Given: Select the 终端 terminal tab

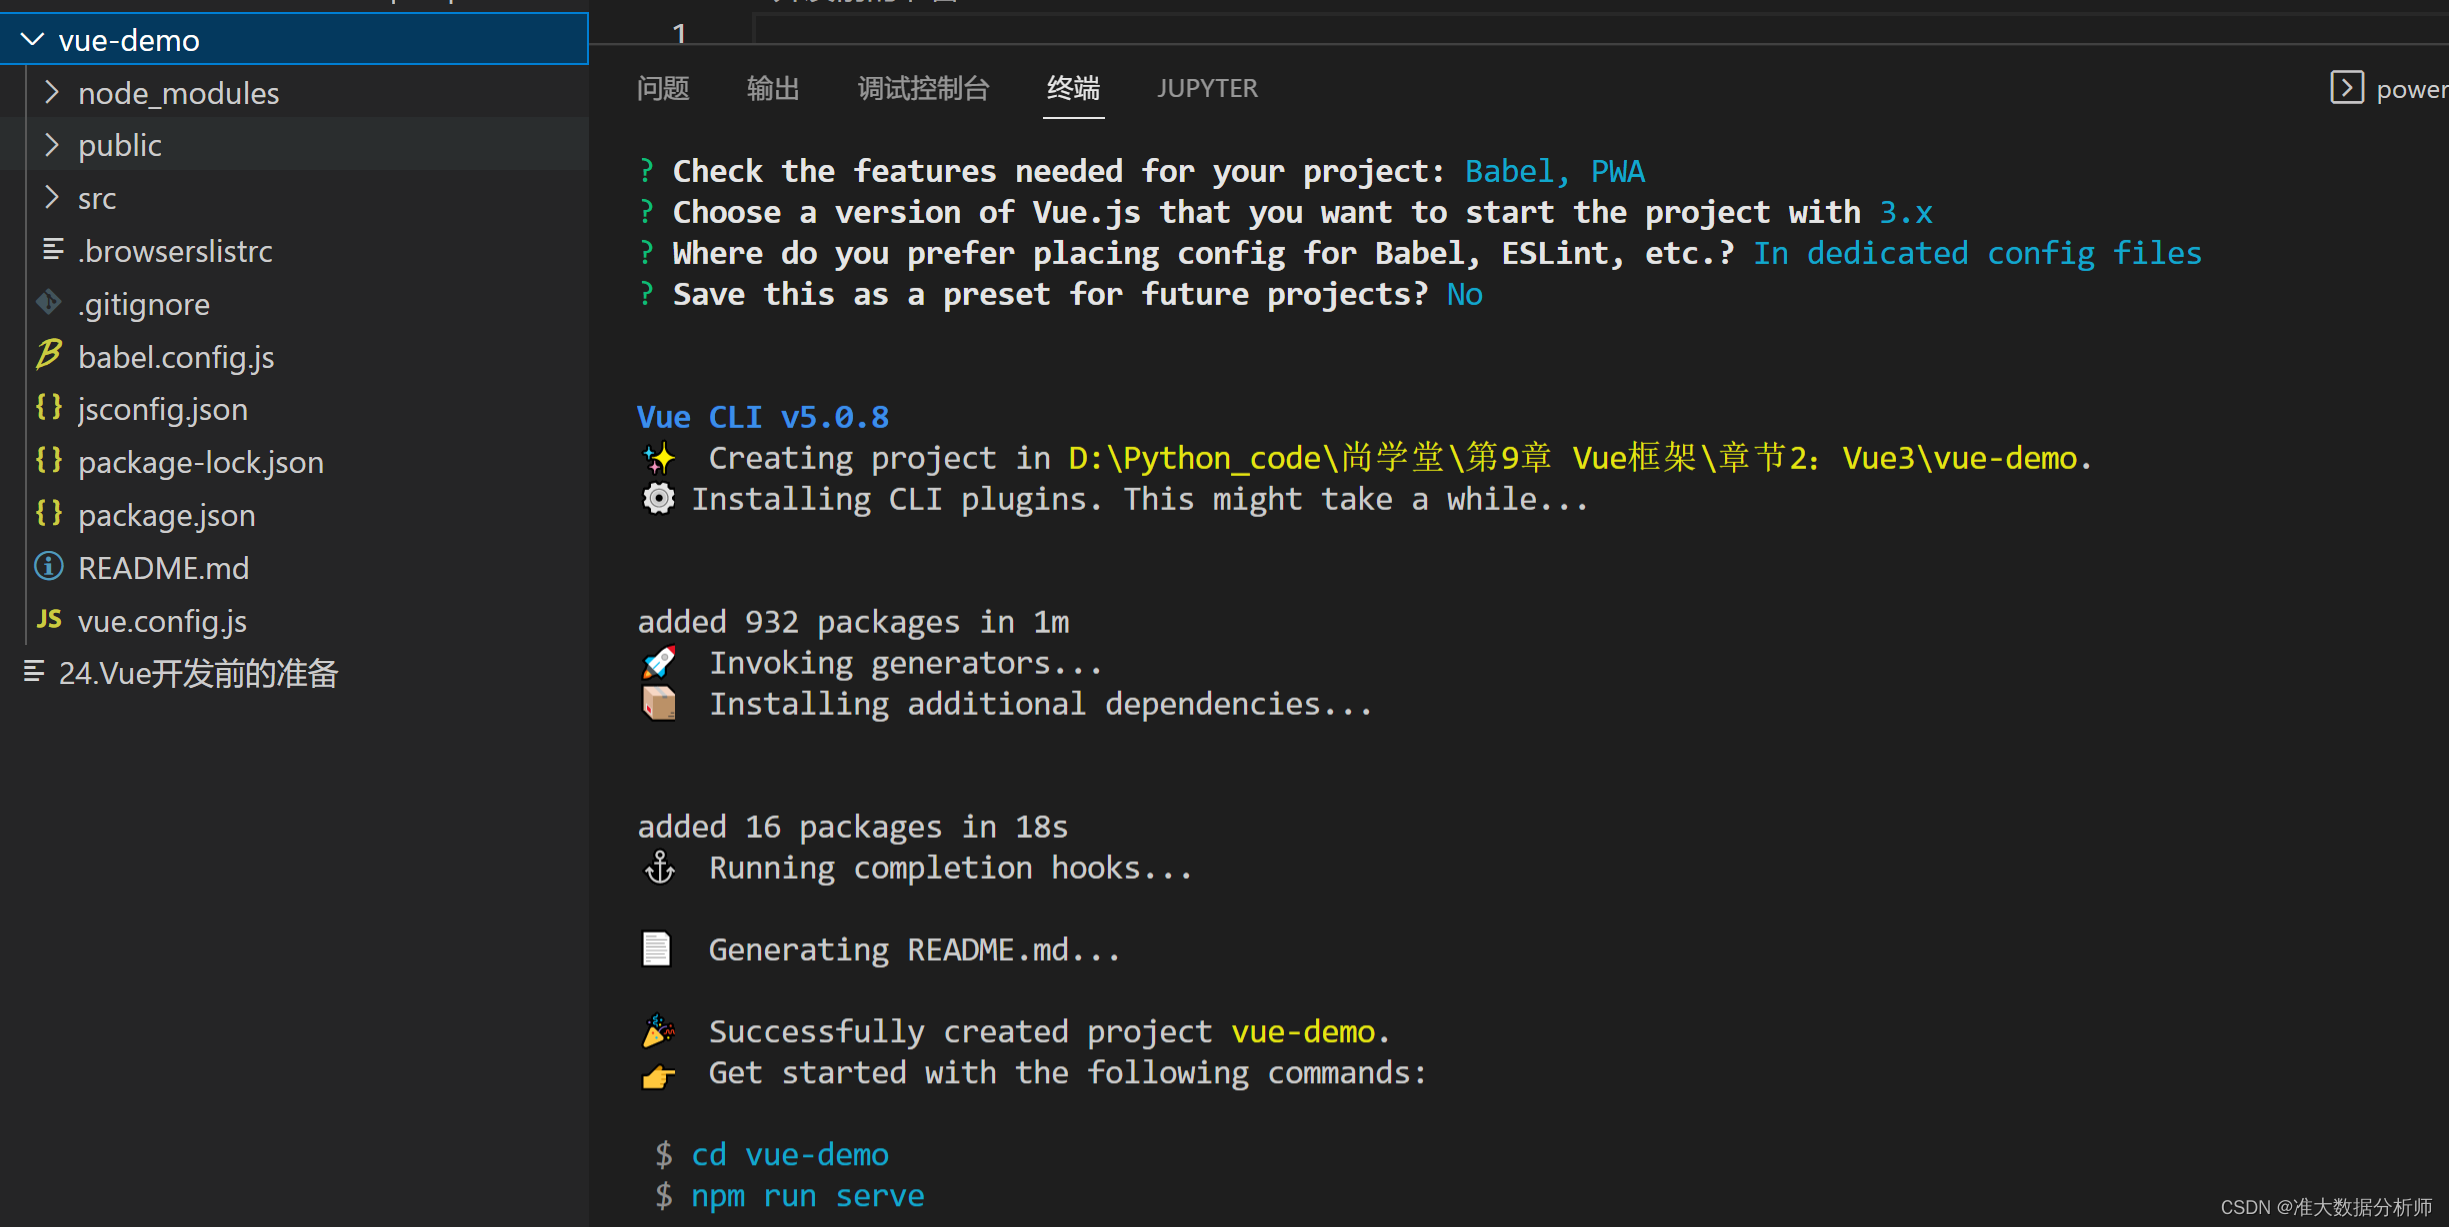Looking at the screenshot, I should pyautogui.click(x=1073, y=89).
